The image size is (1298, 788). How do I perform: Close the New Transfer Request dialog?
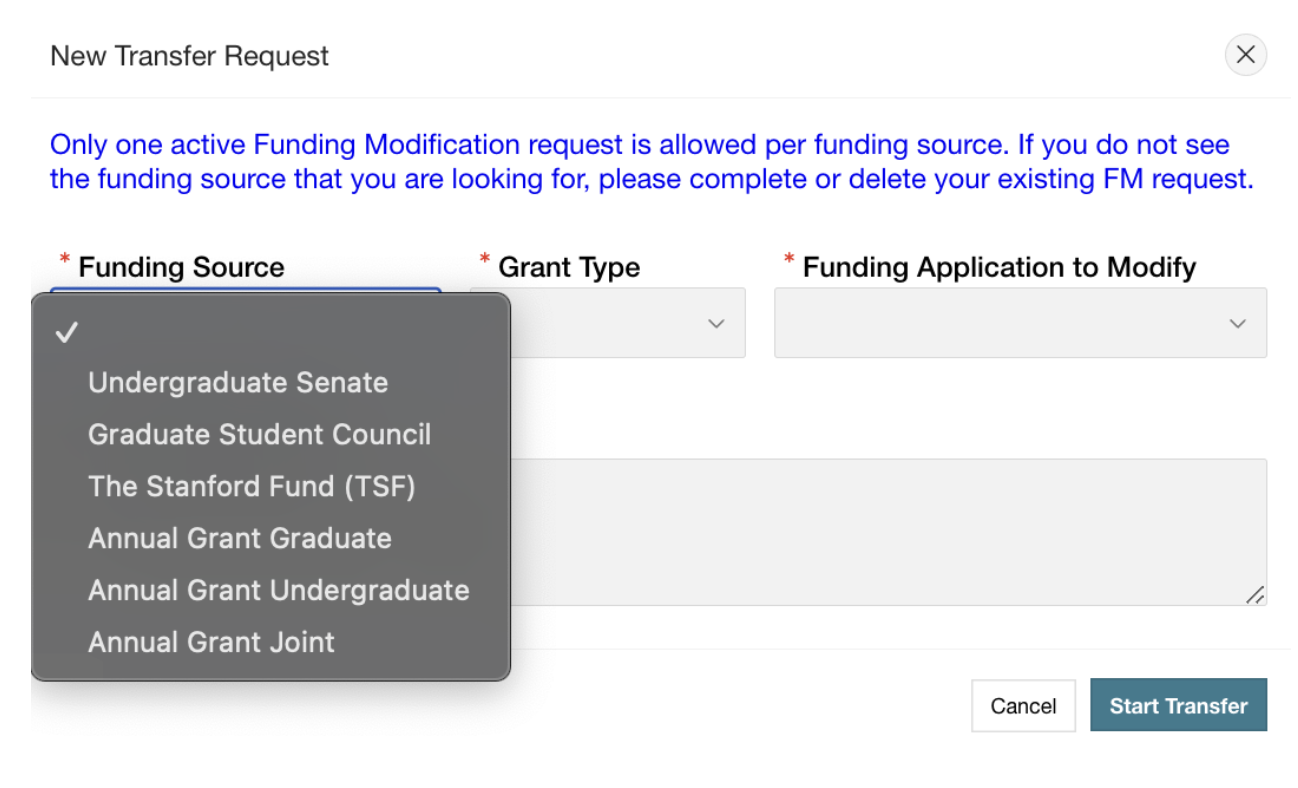point(1245,55)
